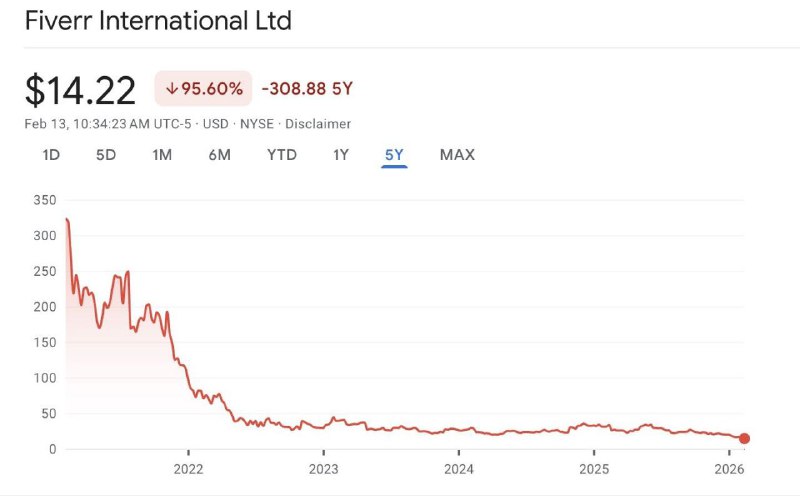The image size is (800, 496).
Task: Click the 2024 label on the timeline
Action: 458,468
